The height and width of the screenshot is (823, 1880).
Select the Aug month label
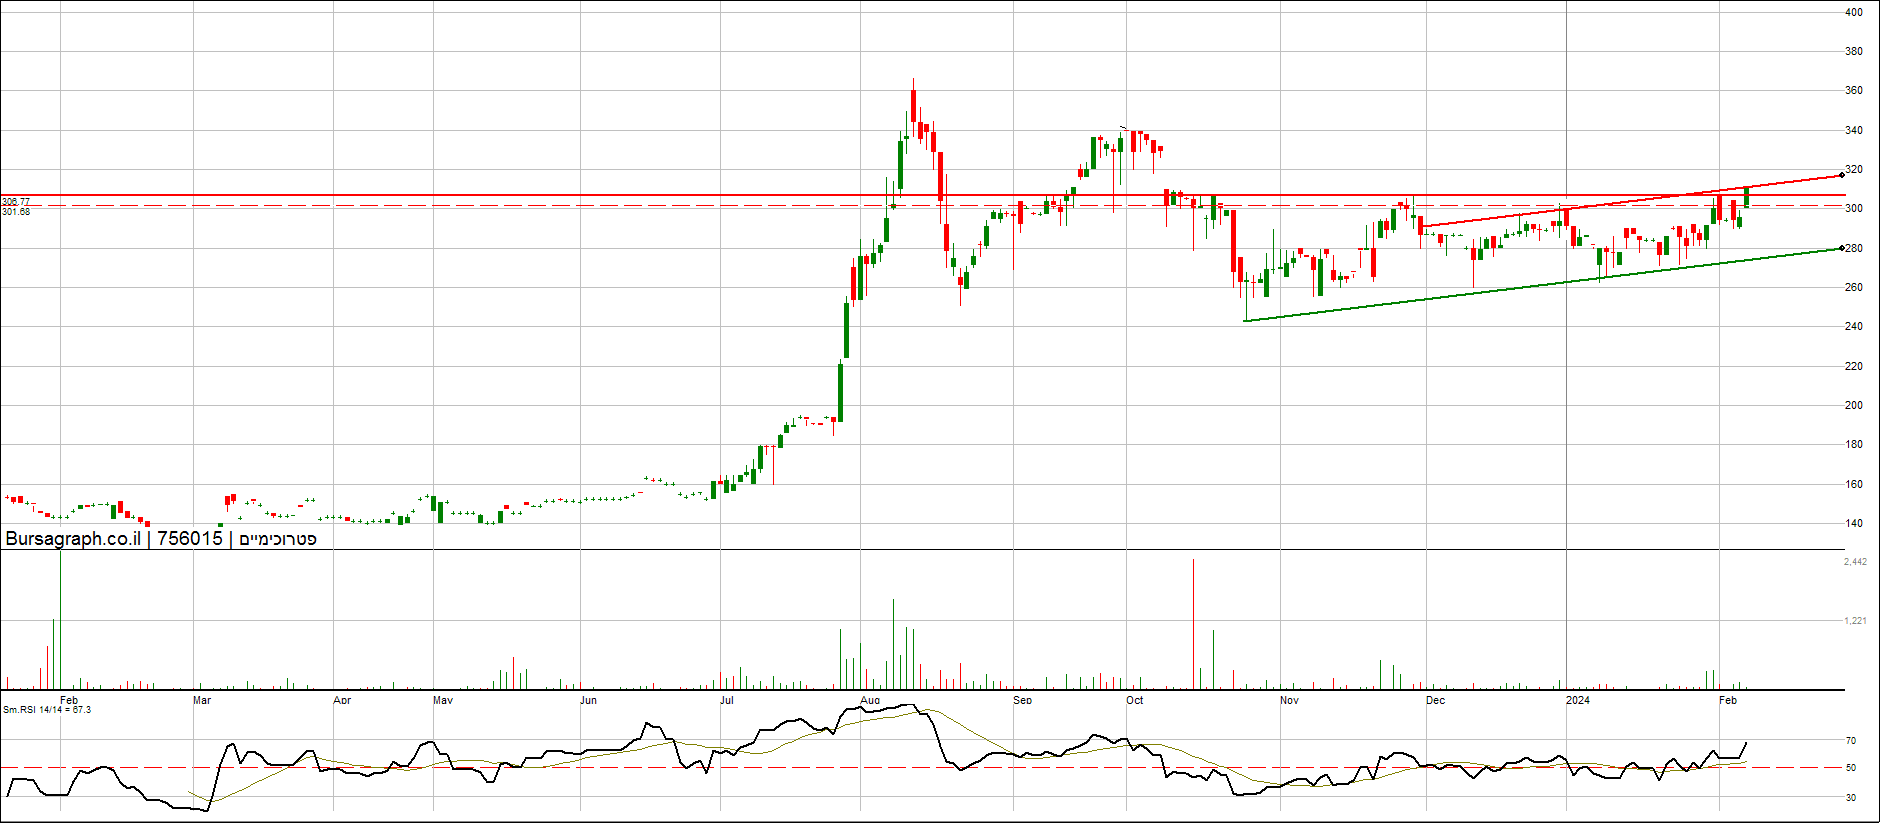pyautogui.click(x=870, y=700)
